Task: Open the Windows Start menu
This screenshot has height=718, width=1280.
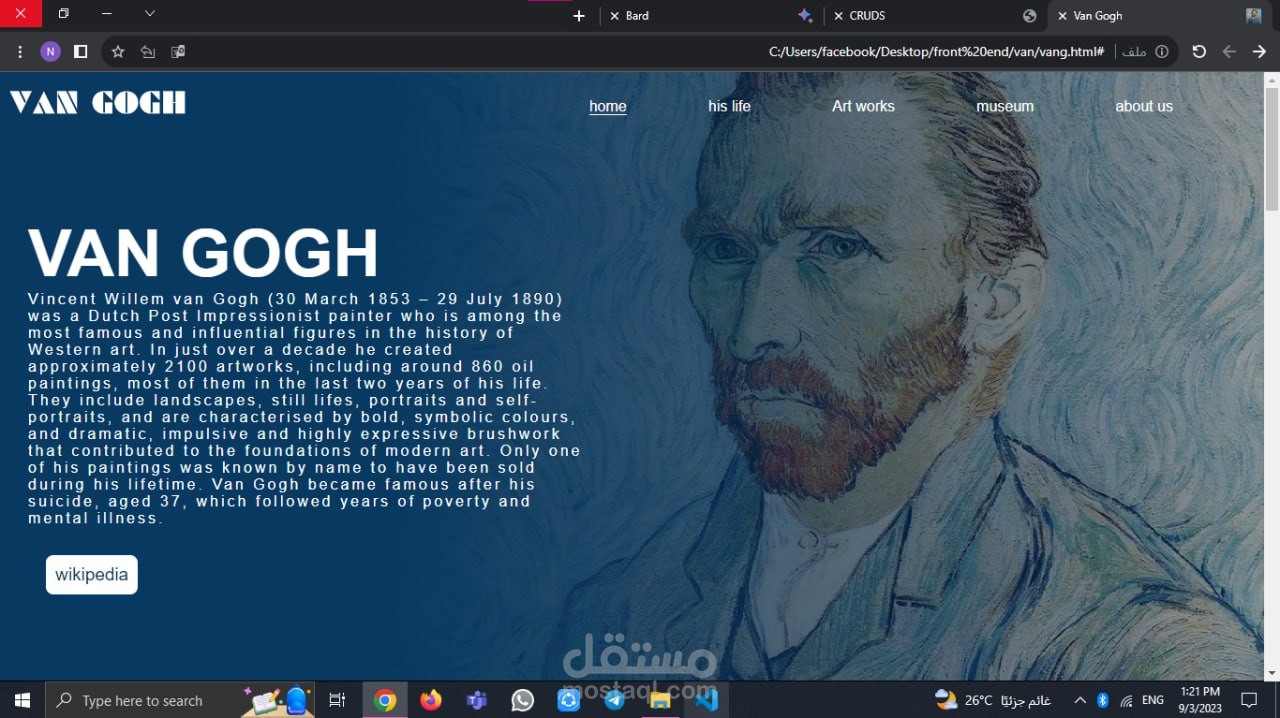Action: [x=22, y=700]
